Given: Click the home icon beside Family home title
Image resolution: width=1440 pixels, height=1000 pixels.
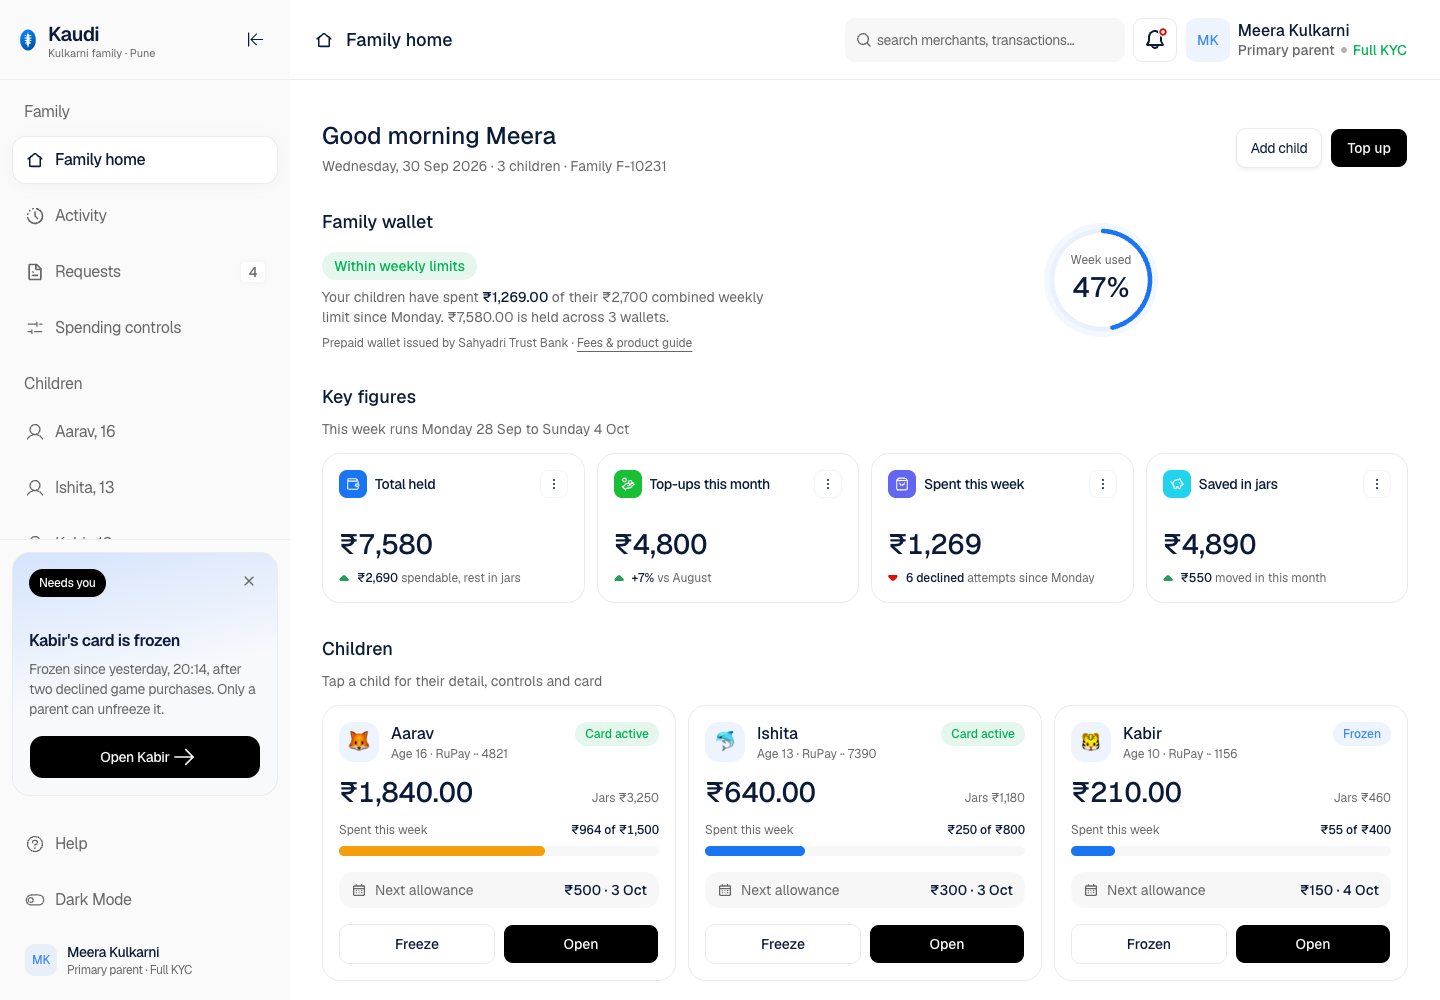Looking at the screenshot, I should pos(324,40).
